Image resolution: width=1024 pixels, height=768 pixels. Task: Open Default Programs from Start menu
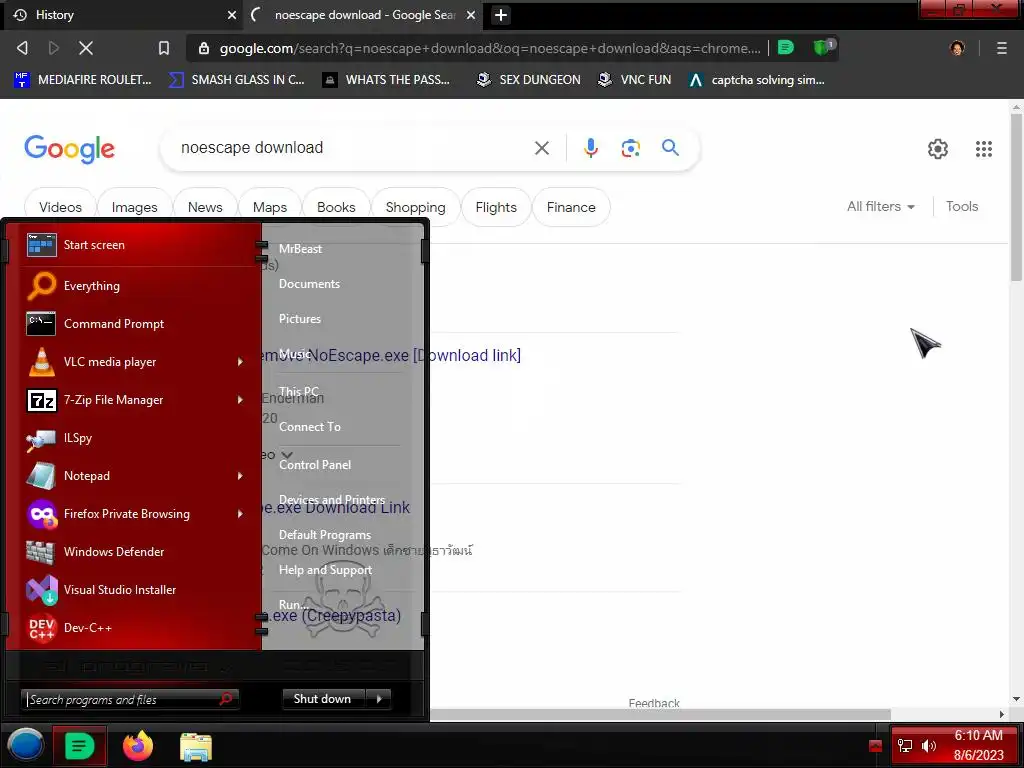pos(325,535)
